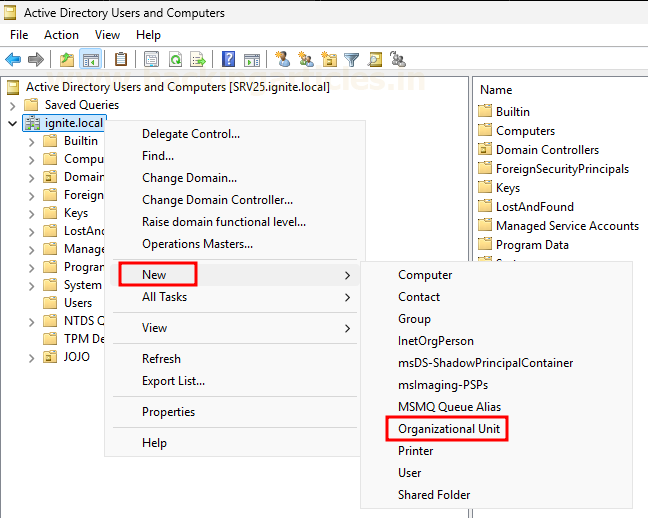This screenshot has height=518, width=648.
Task: Click the Filter funnel toolbar icon
Action: coord(352,60)
